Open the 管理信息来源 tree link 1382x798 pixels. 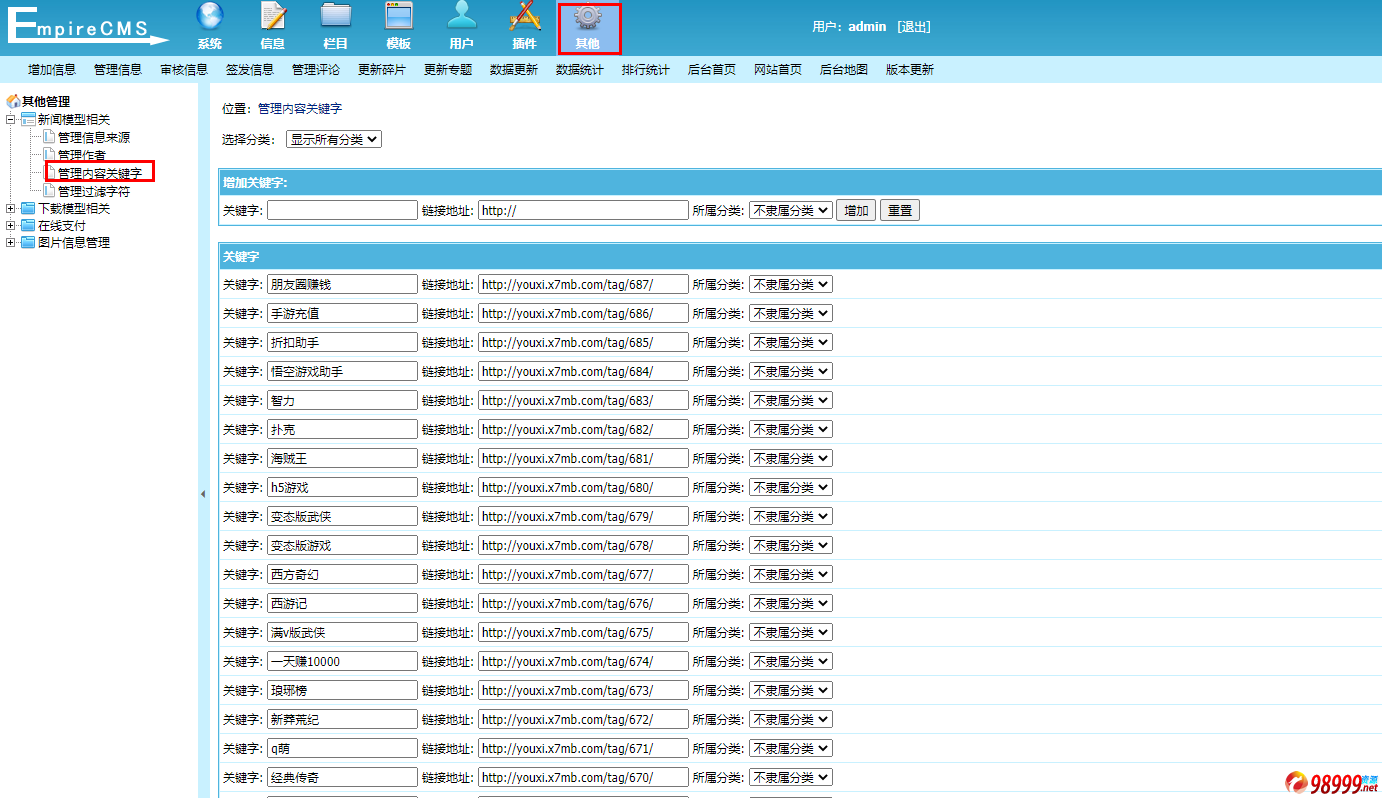coord(94,137)
